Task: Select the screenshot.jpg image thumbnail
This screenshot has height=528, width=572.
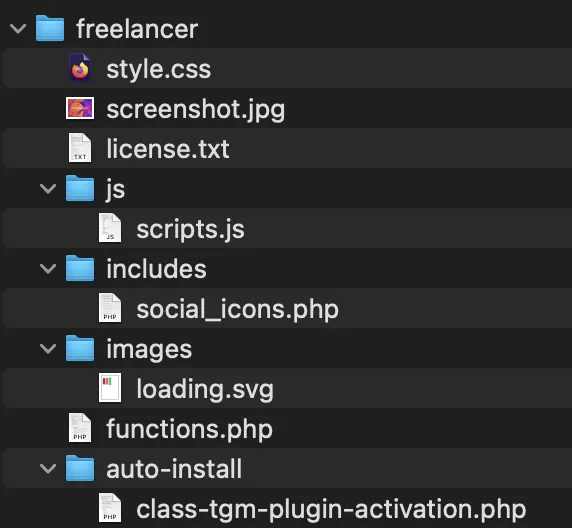Action: tap(80, 108)
